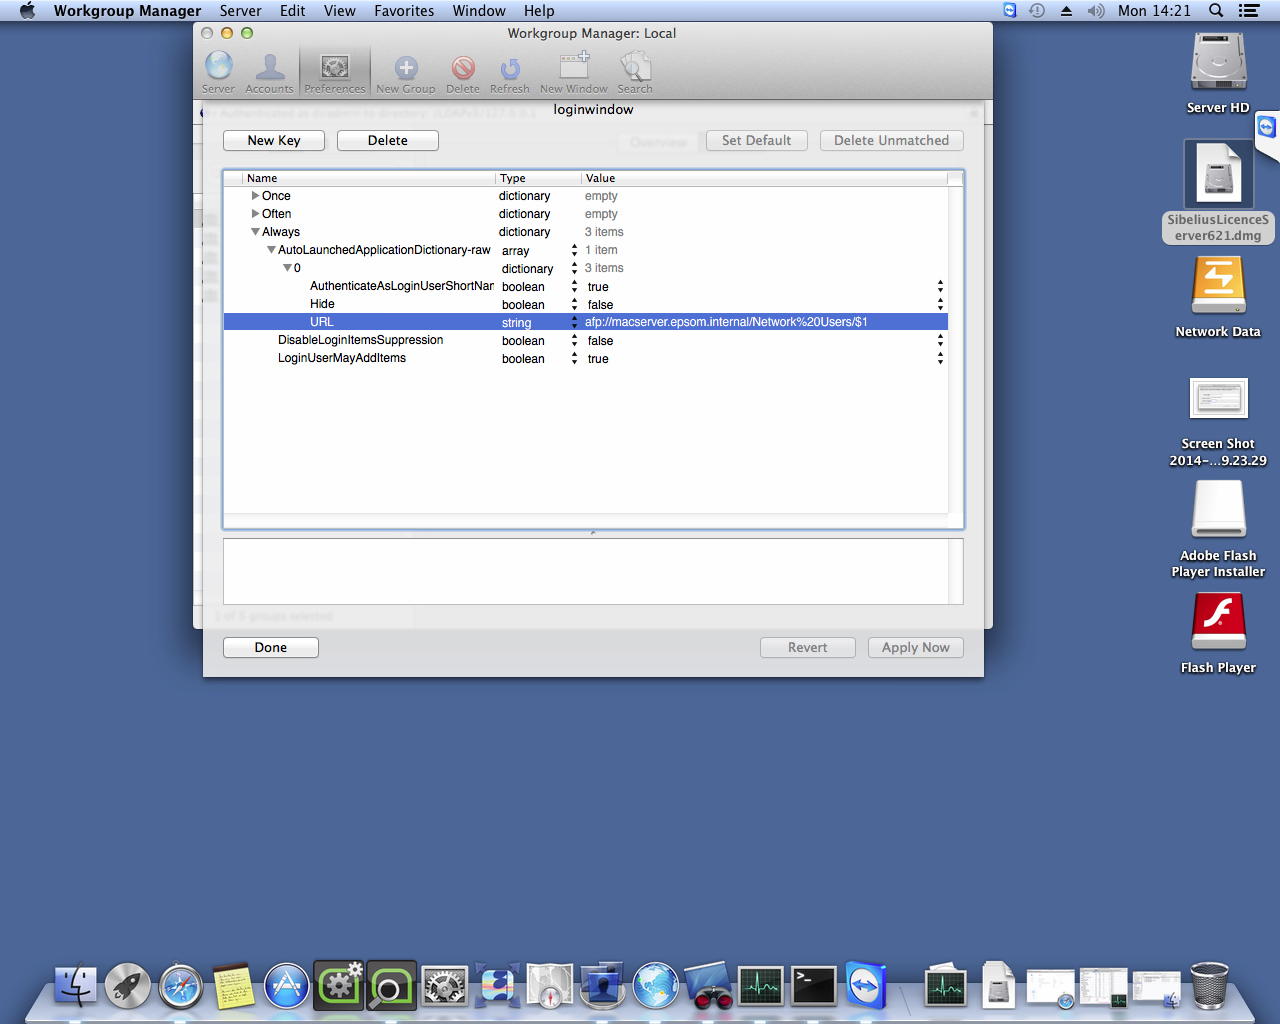Collapse the Always dictionary row
Screen dimensions: 1280x1024
[256, 232]
